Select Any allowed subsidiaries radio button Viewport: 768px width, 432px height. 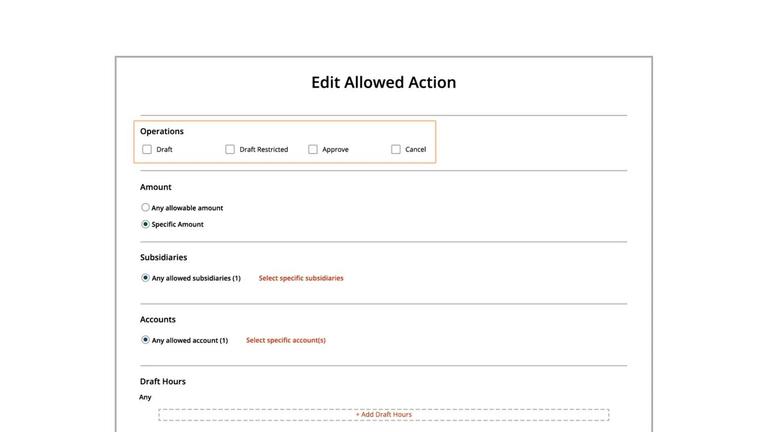[x=145, y=278]
